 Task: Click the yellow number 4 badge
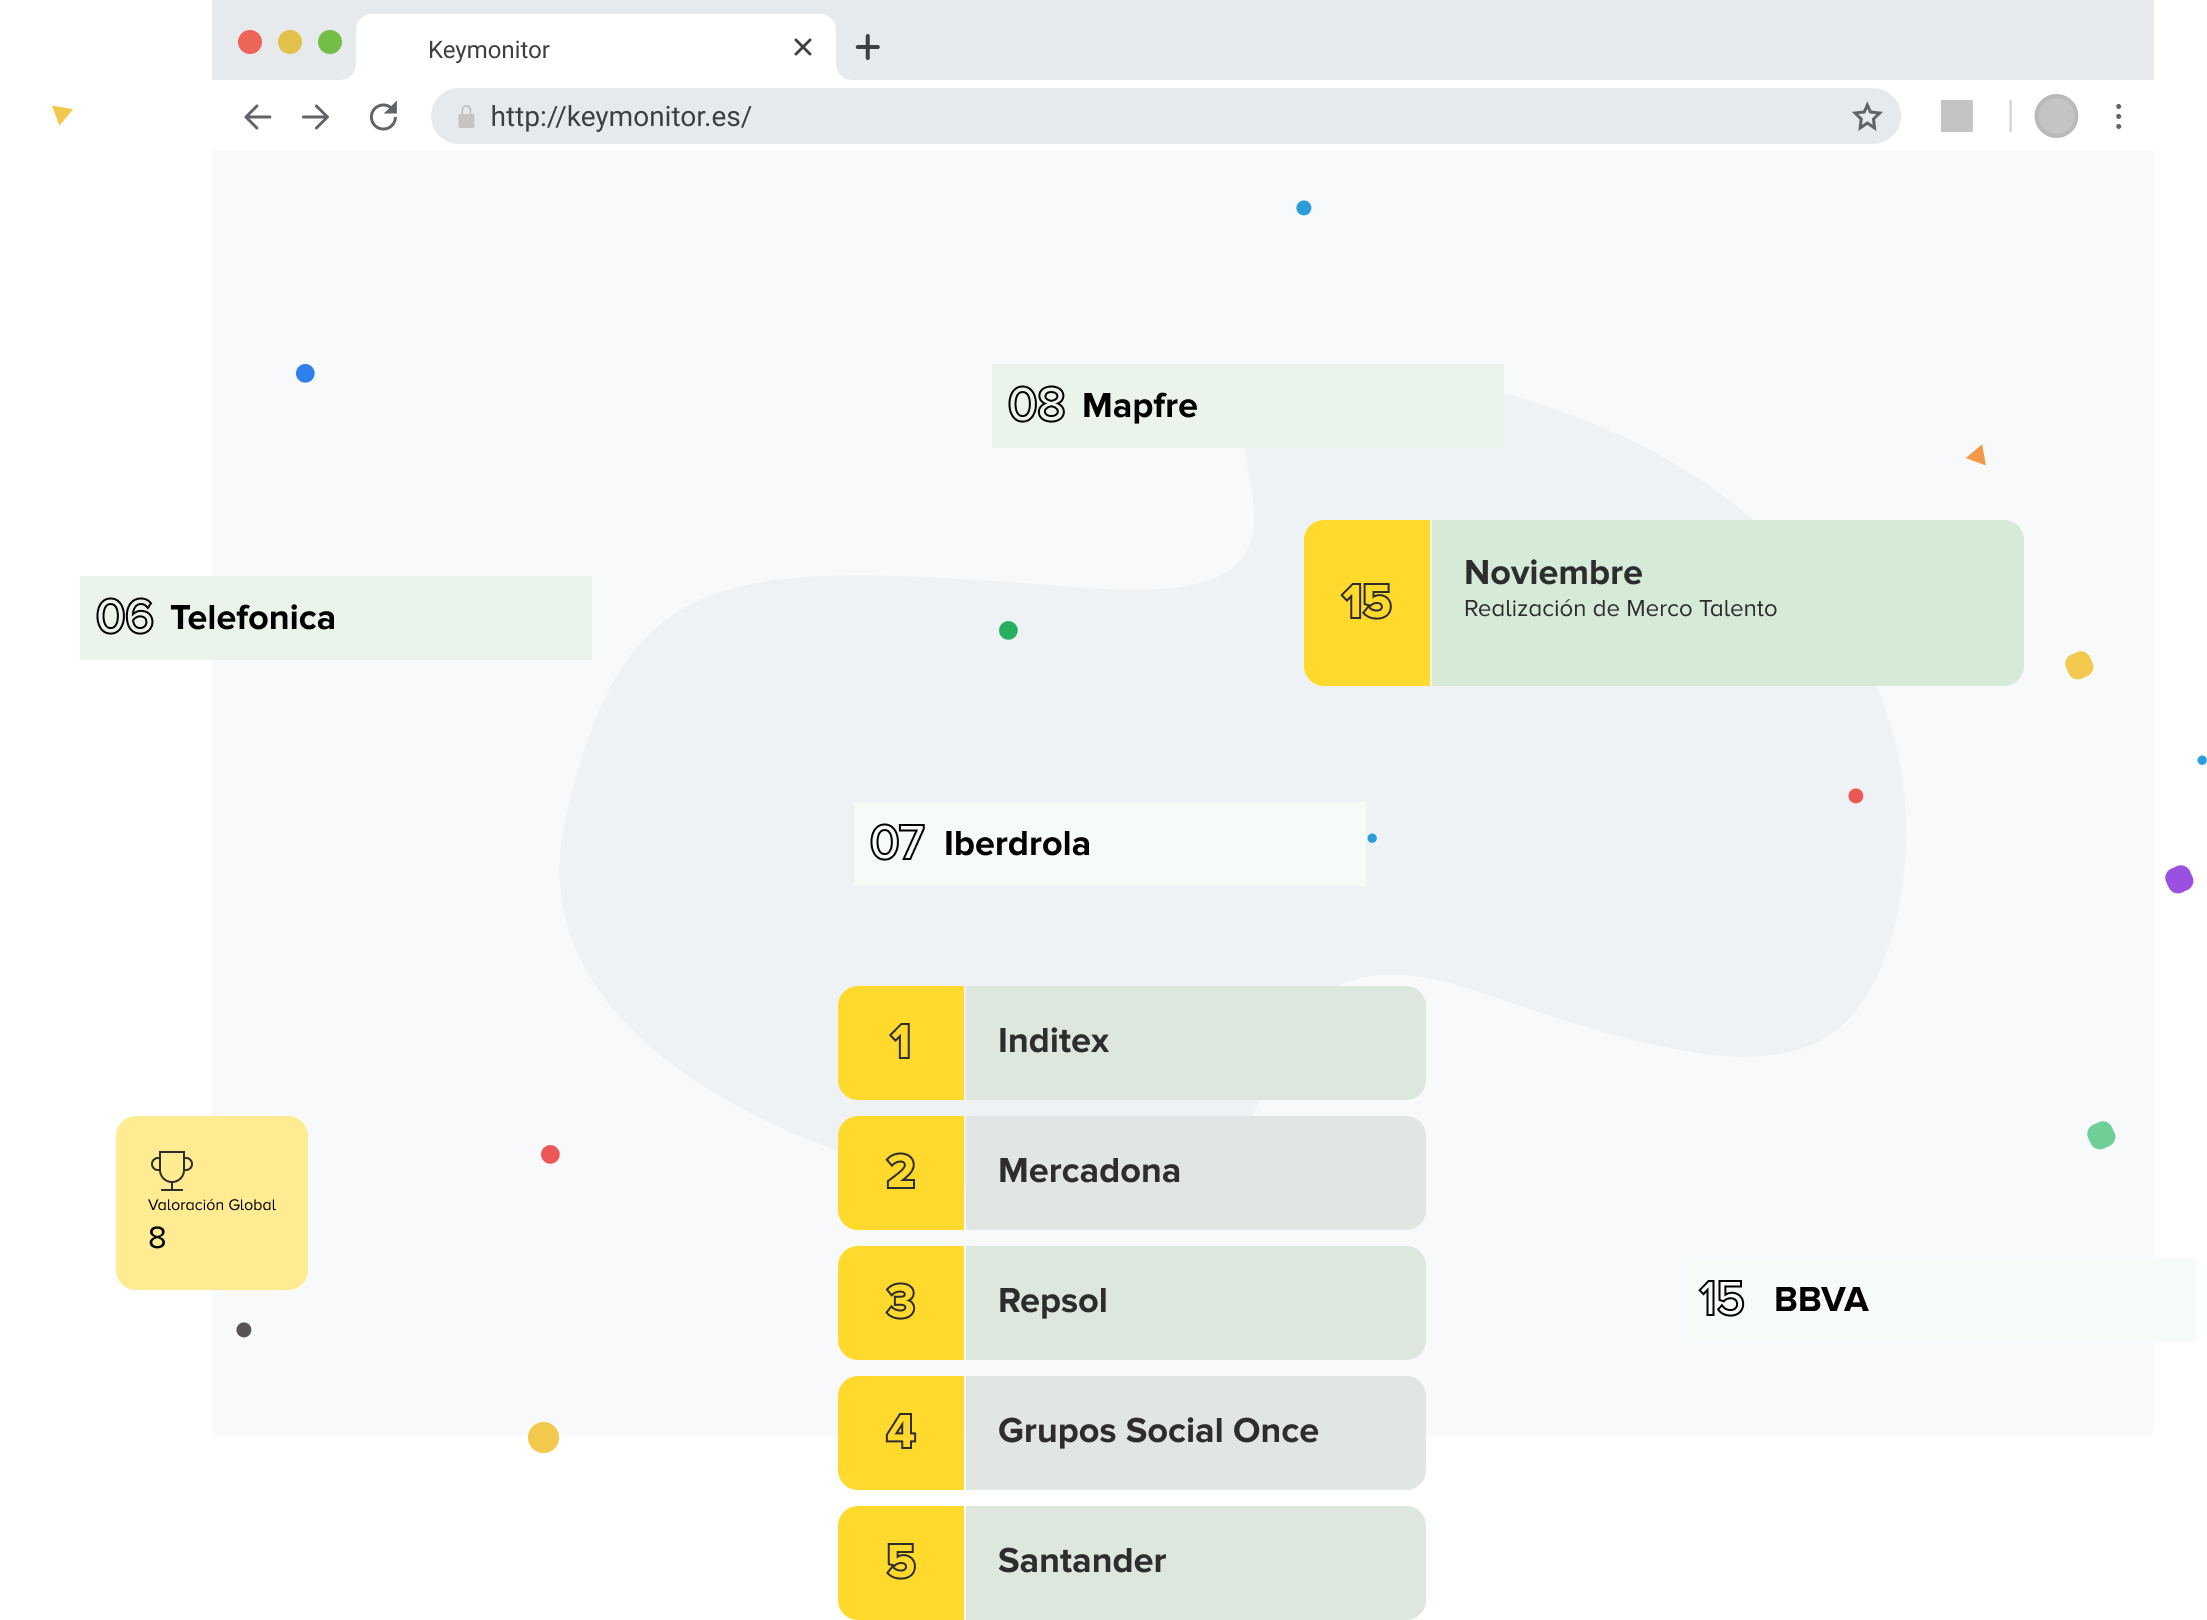901,1432
